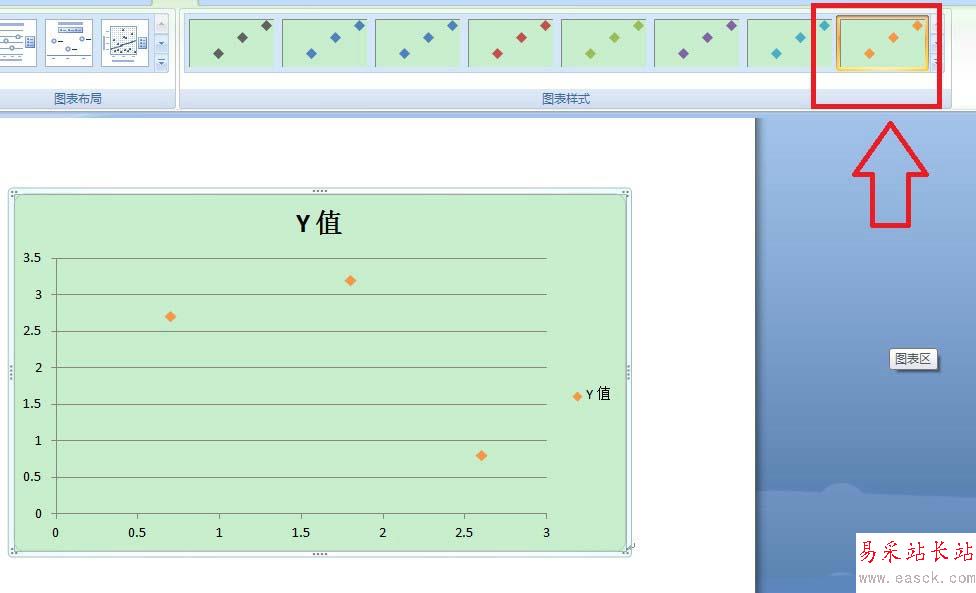Click the vertical axis label 0.5
Screen dimensions: 976x593
[32, 477]
